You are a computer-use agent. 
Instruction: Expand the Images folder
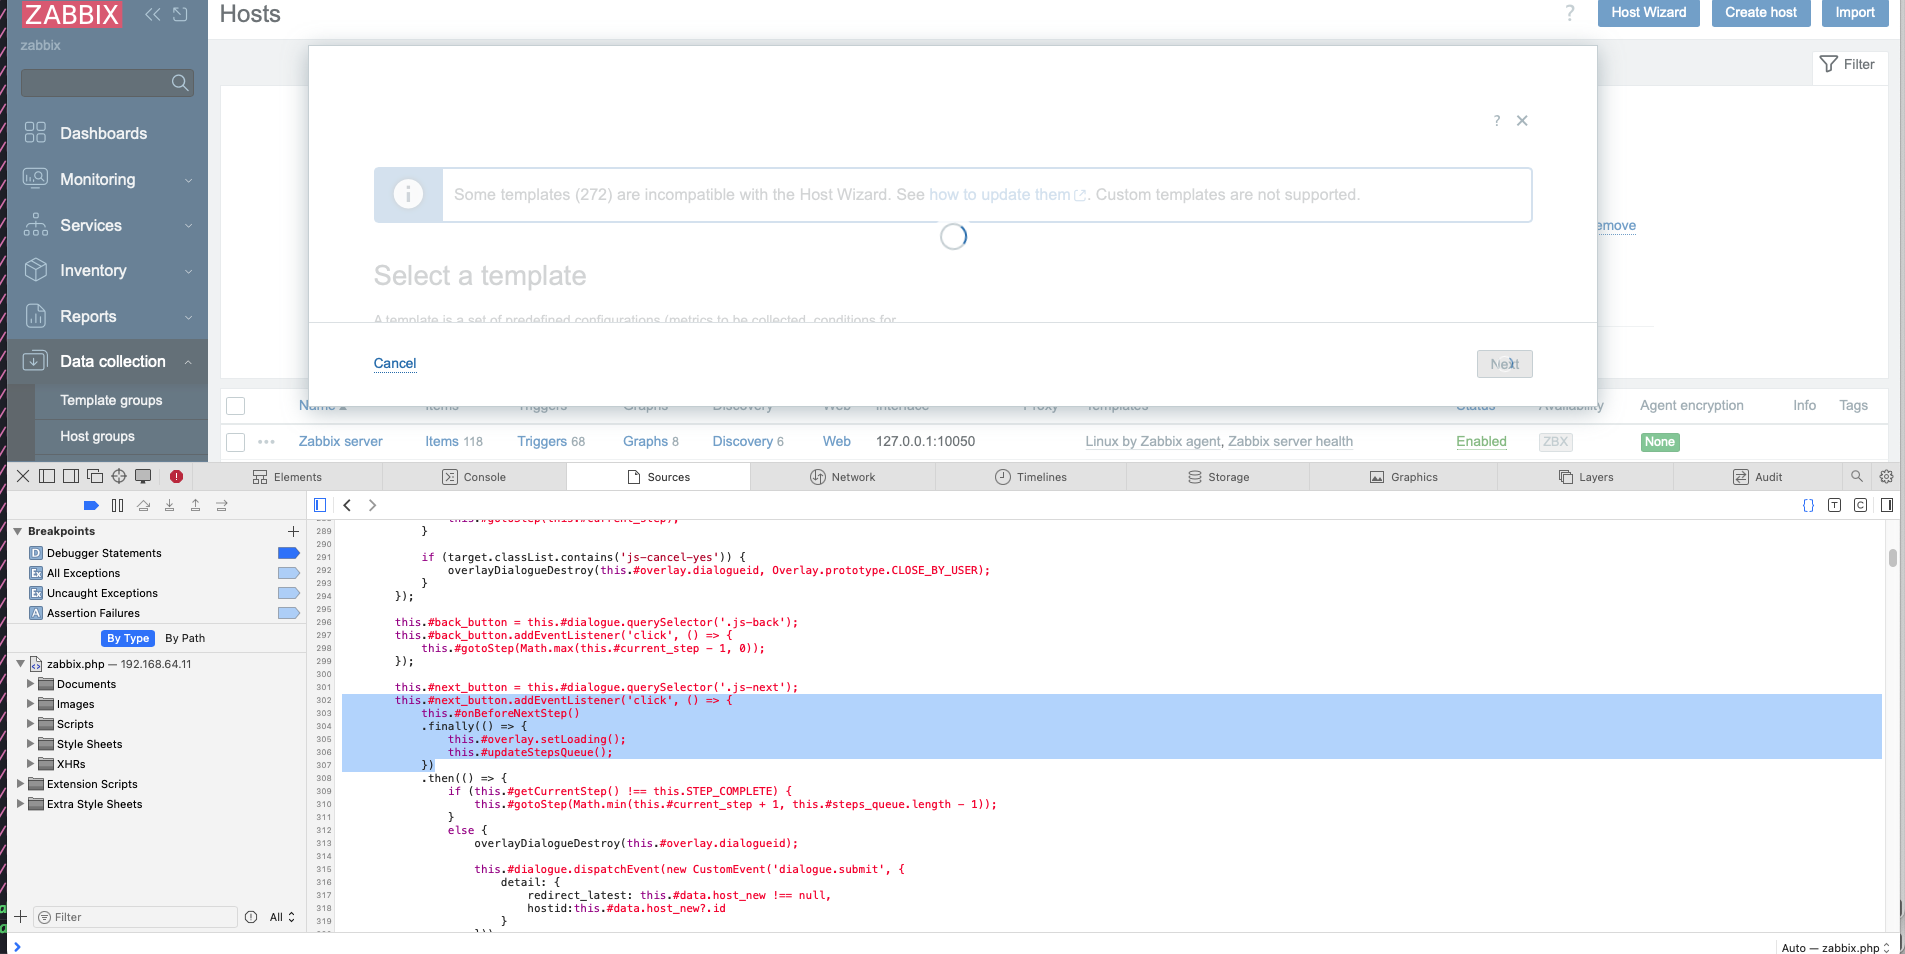30,704
